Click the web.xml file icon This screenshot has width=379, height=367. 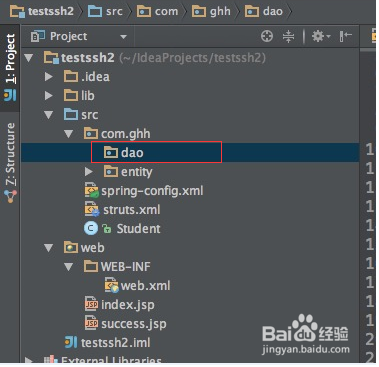coord(112,286)
